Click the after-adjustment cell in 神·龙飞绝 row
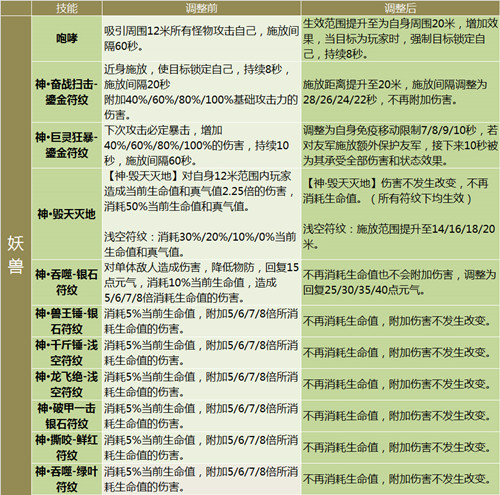The height and width of the screenshot is (495, 500). point(400,384)
